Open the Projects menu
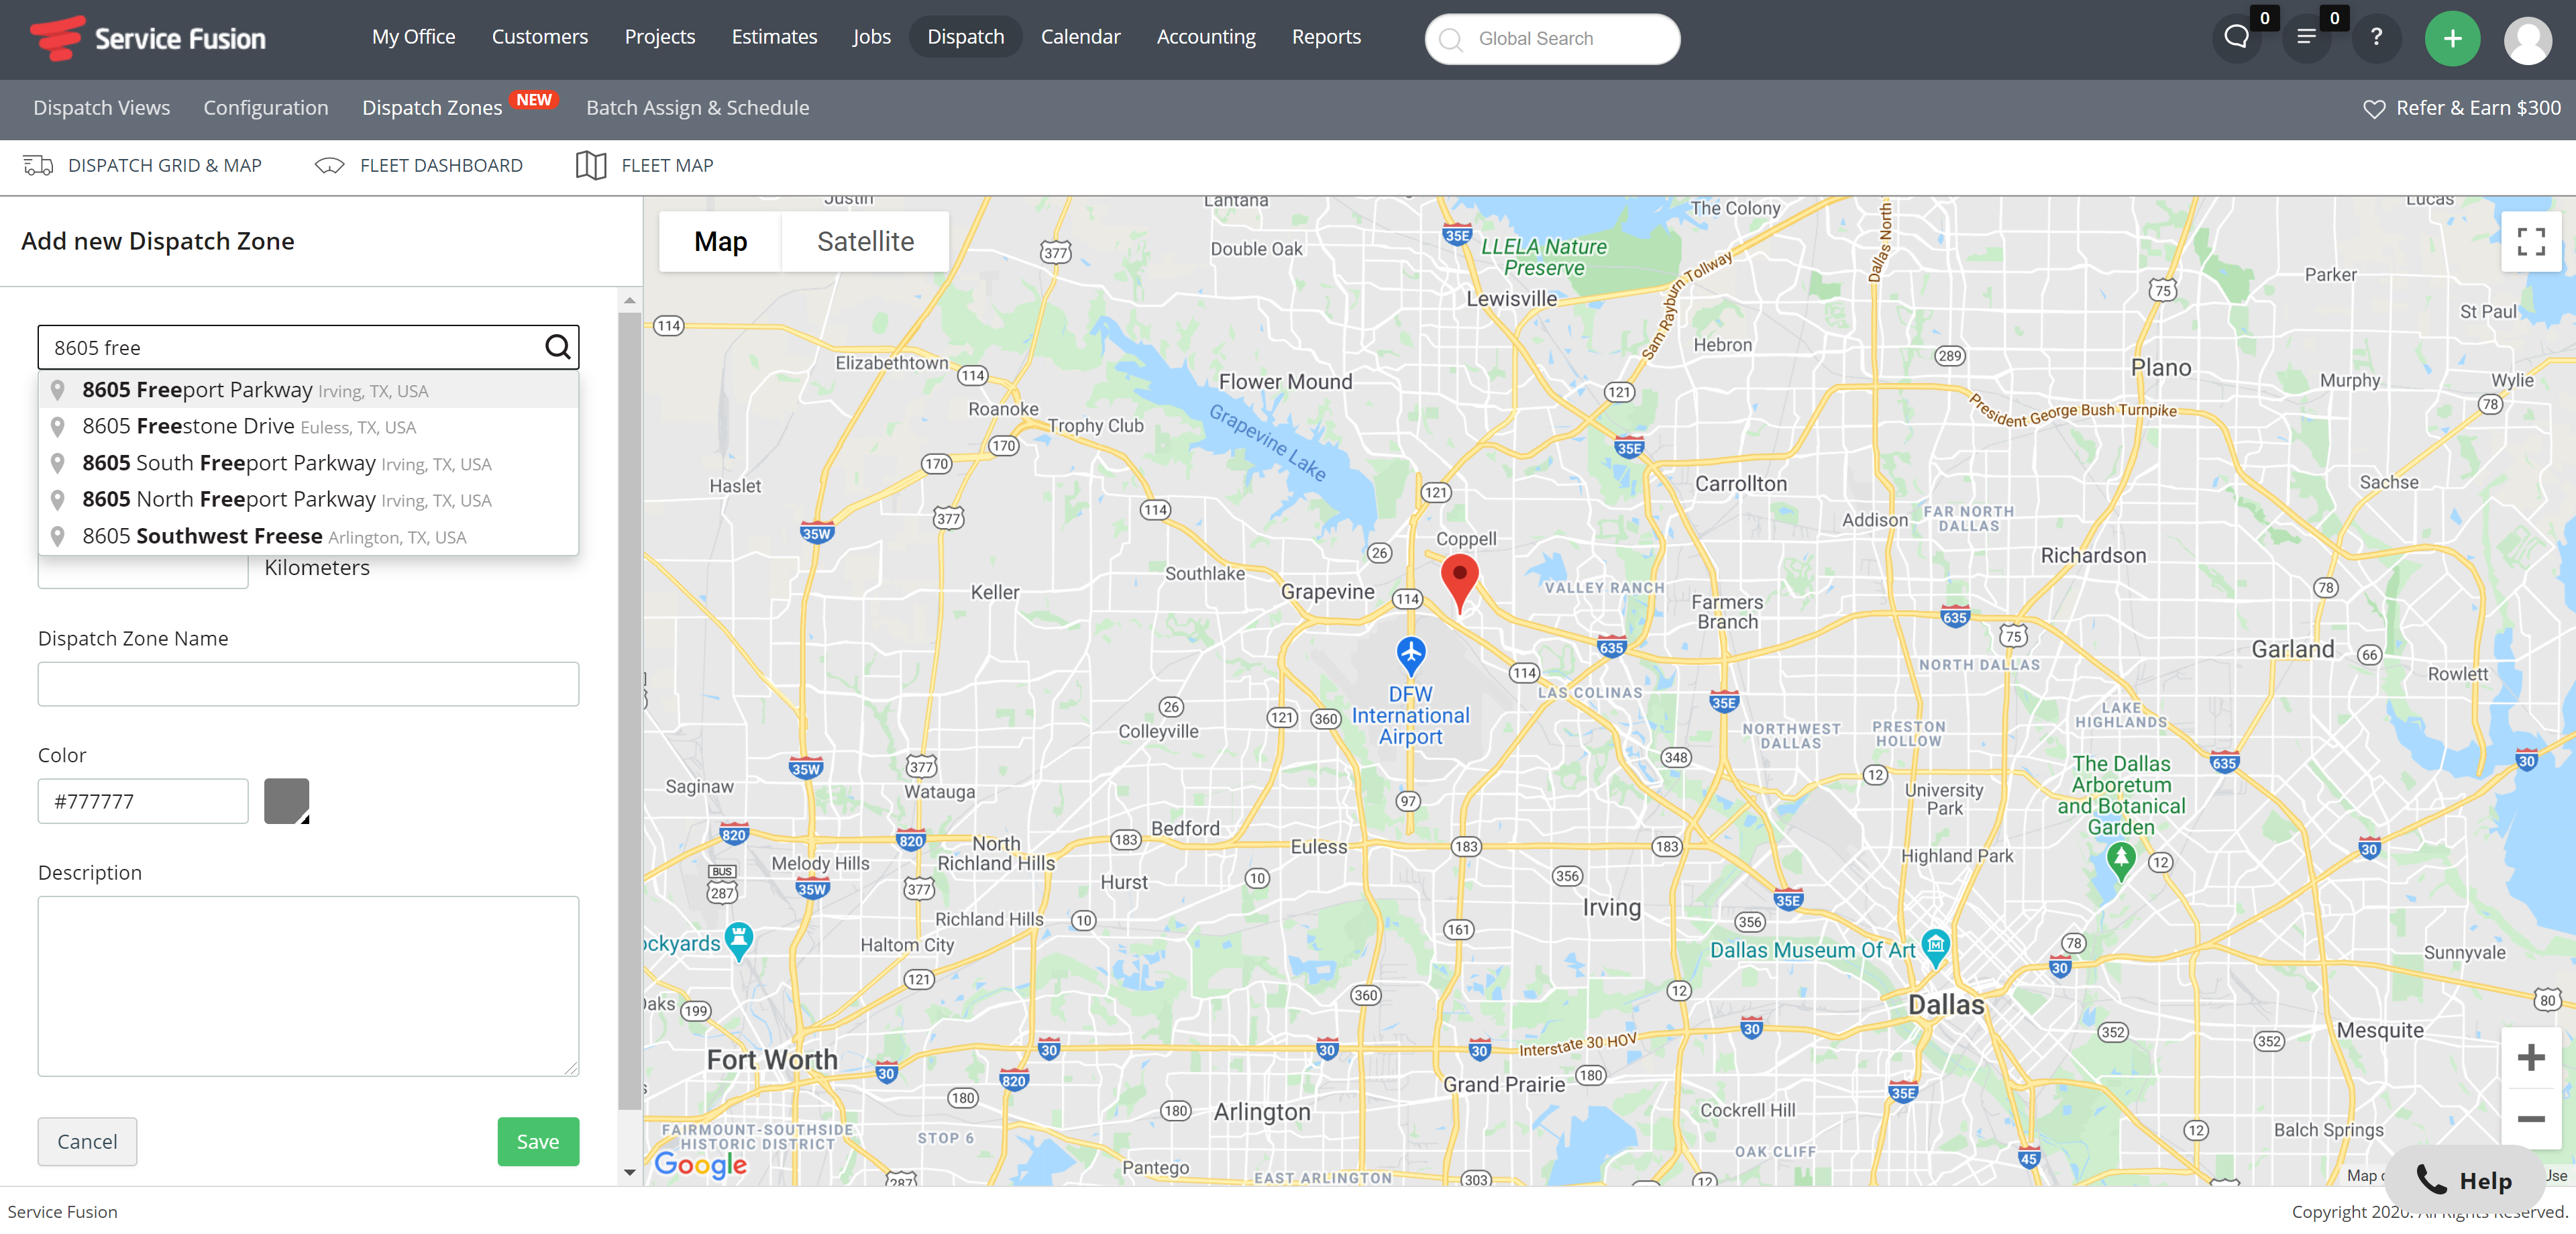This screenshot has height=1234, width=2576. tap(659, 37)
